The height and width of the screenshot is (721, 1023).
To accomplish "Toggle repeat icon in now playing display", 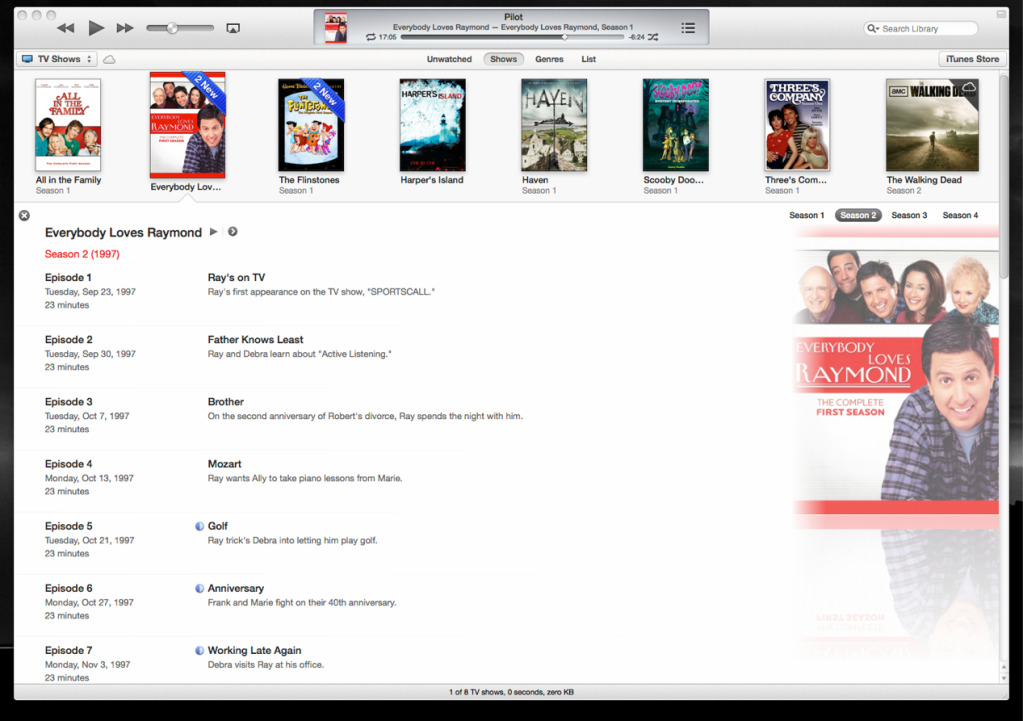I will click(x=371, y=37).
